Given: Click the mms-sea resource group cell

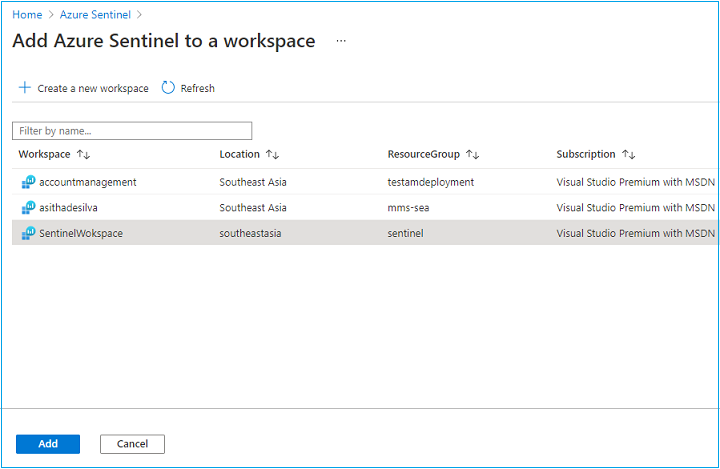Looking at the screenshot, I should pos(408,208).
